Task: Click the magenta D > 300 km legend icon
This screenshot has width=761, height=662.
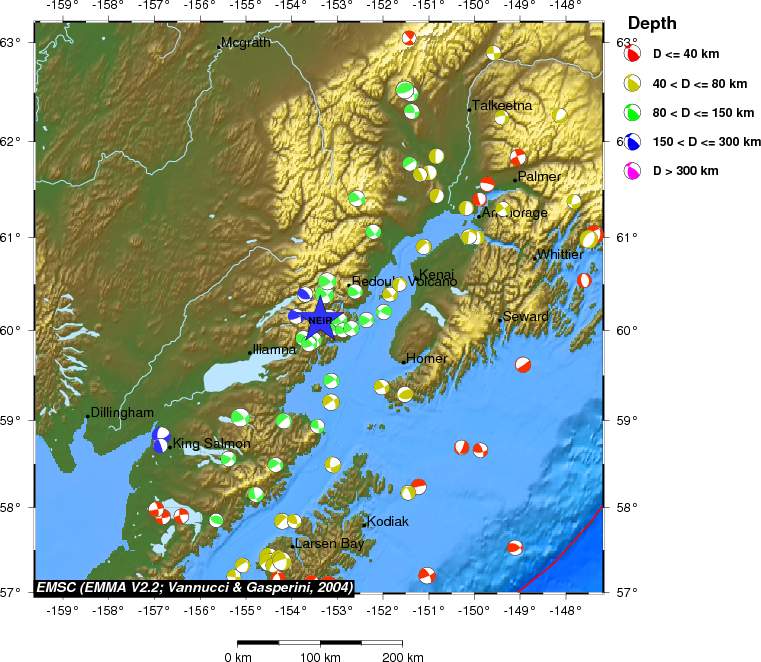Action: (x=632, y=171)
